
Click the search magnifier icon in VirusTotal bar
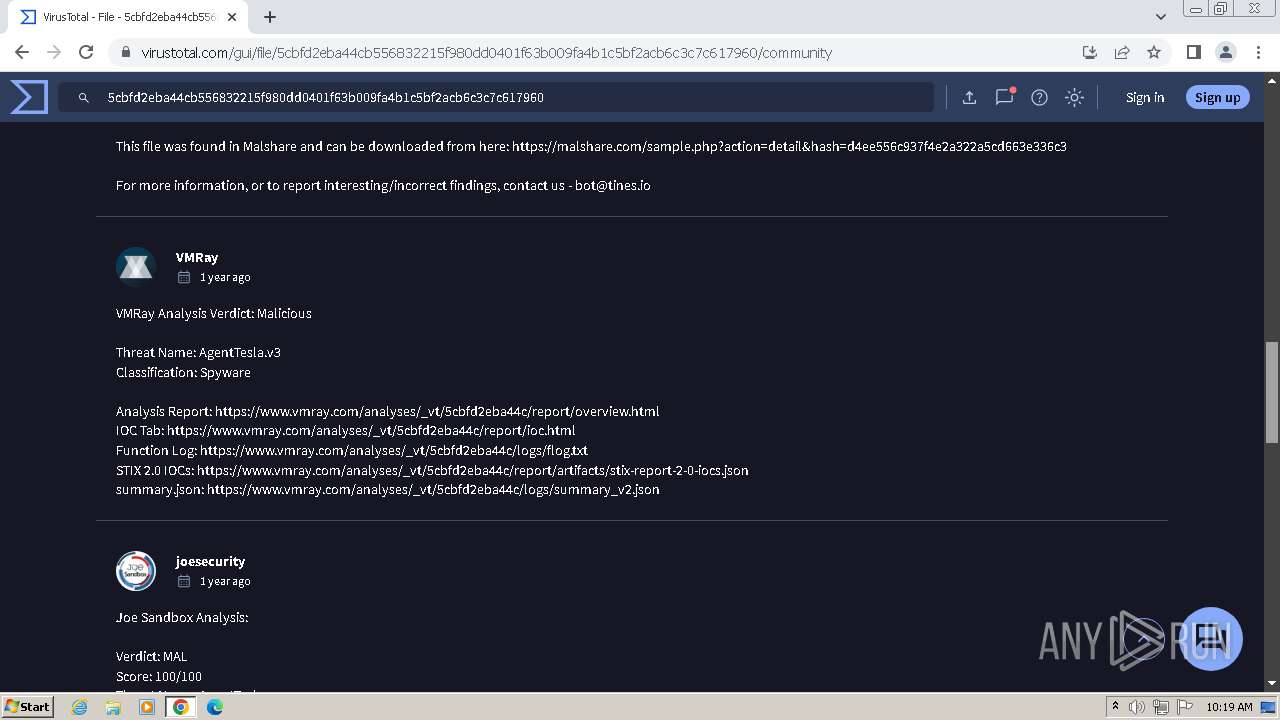click(84, 98)
